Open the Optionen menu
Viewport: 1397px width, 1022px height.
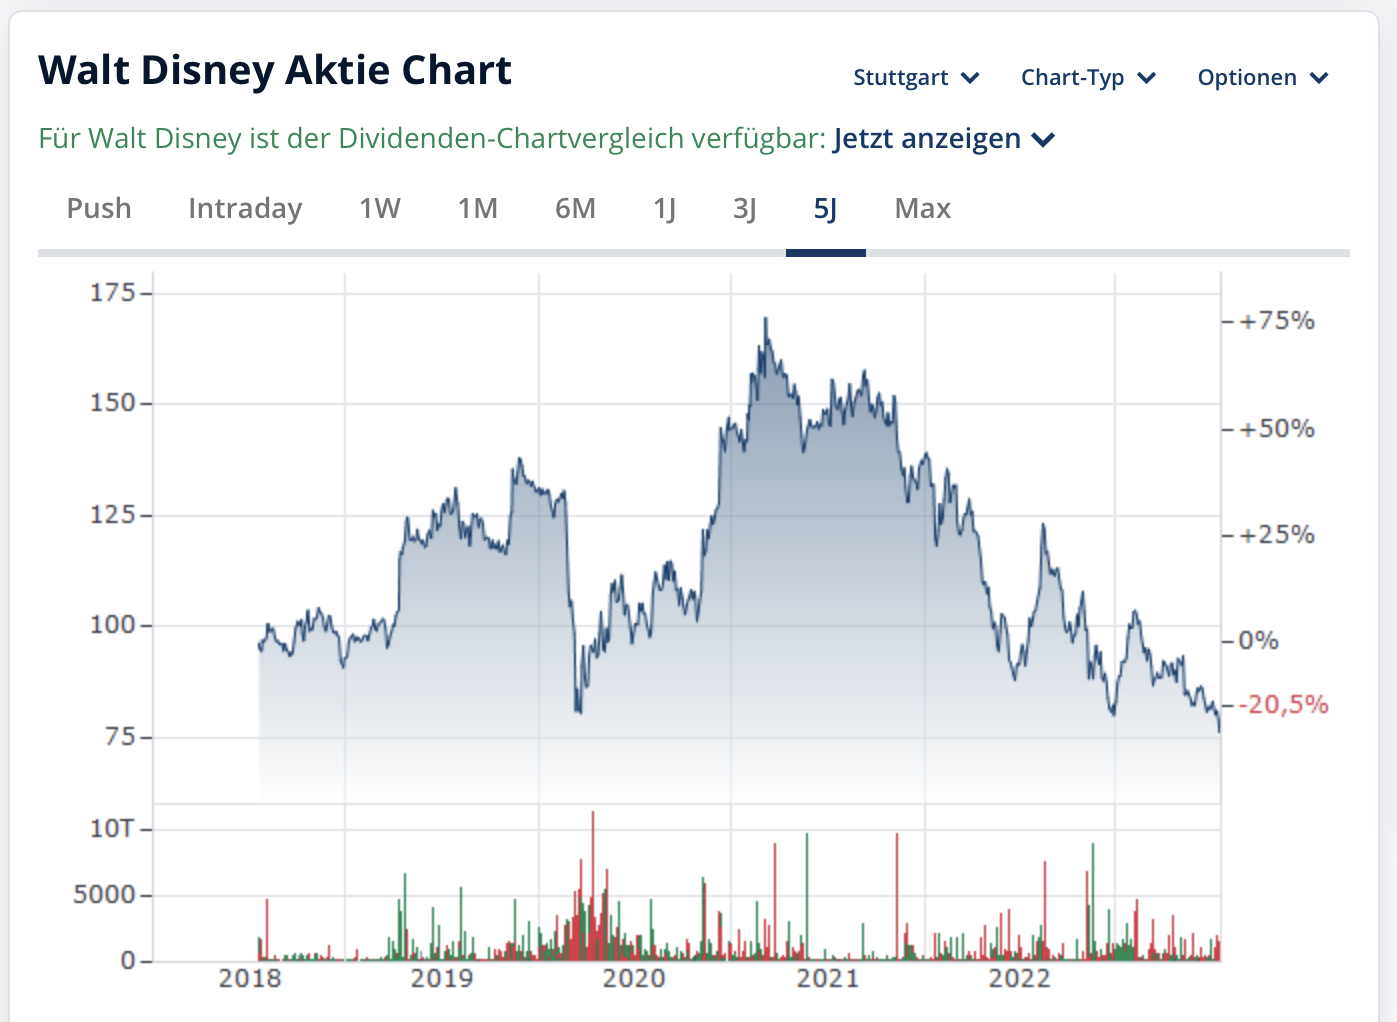click(1261, 78)
